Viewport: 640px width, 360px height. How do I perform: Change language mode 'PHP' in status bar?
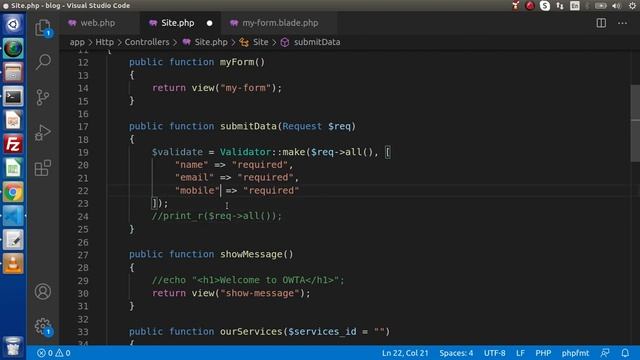click(x=543, y=353)
